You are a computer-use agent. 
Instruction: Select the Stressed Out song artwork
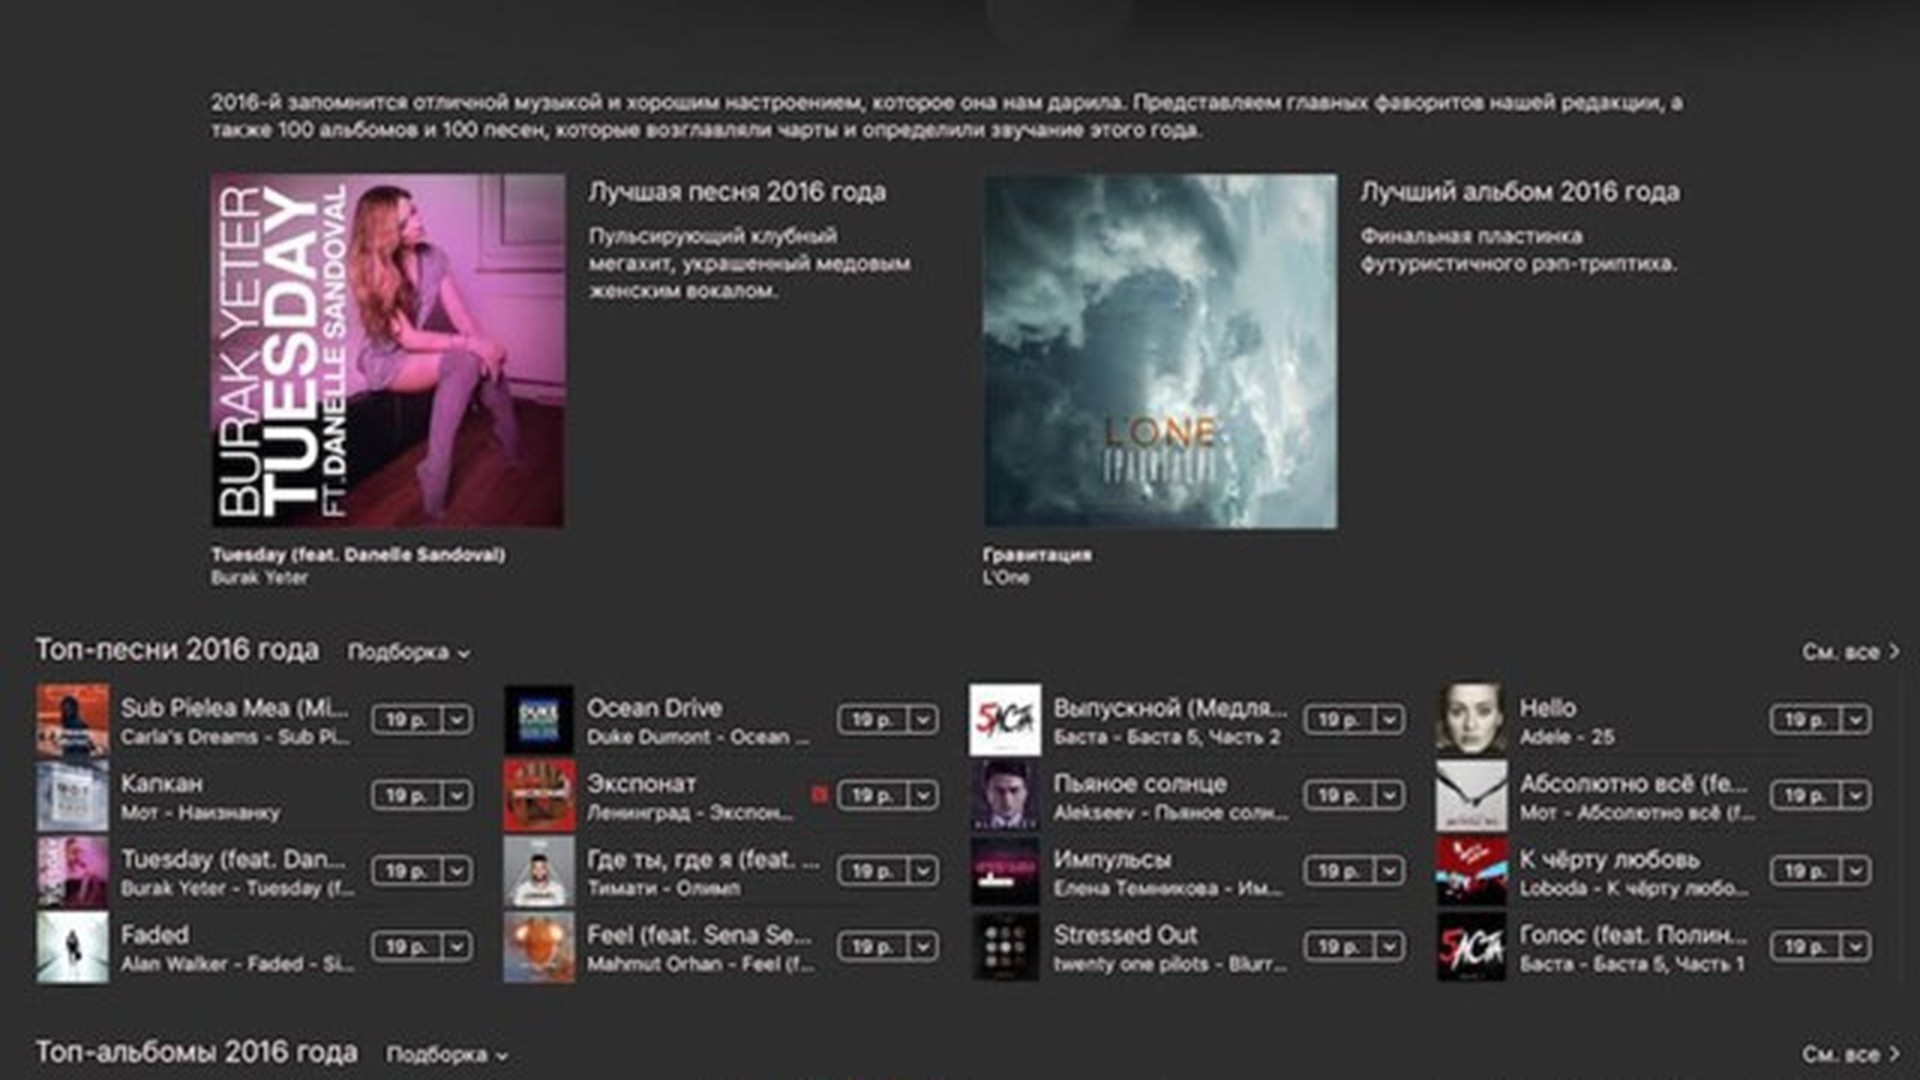click(1005, 947)
